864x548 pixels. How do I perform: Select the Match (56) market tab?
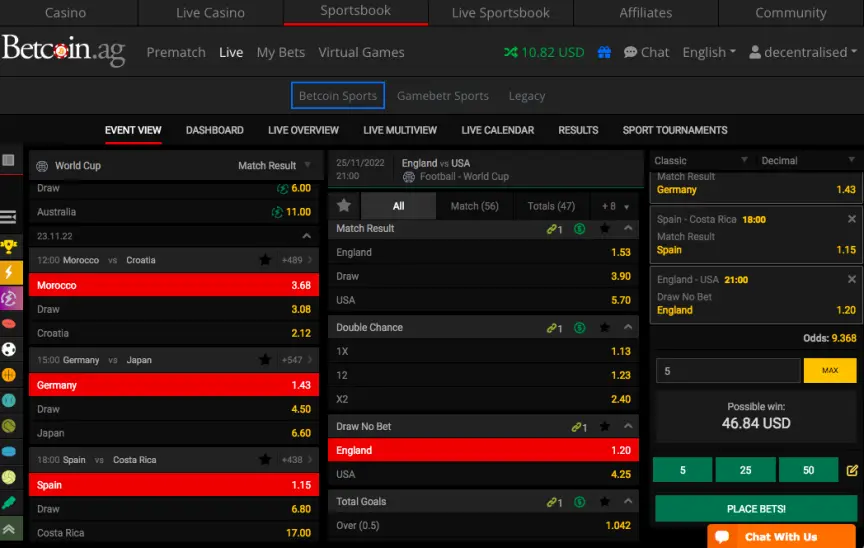(474, 206)
